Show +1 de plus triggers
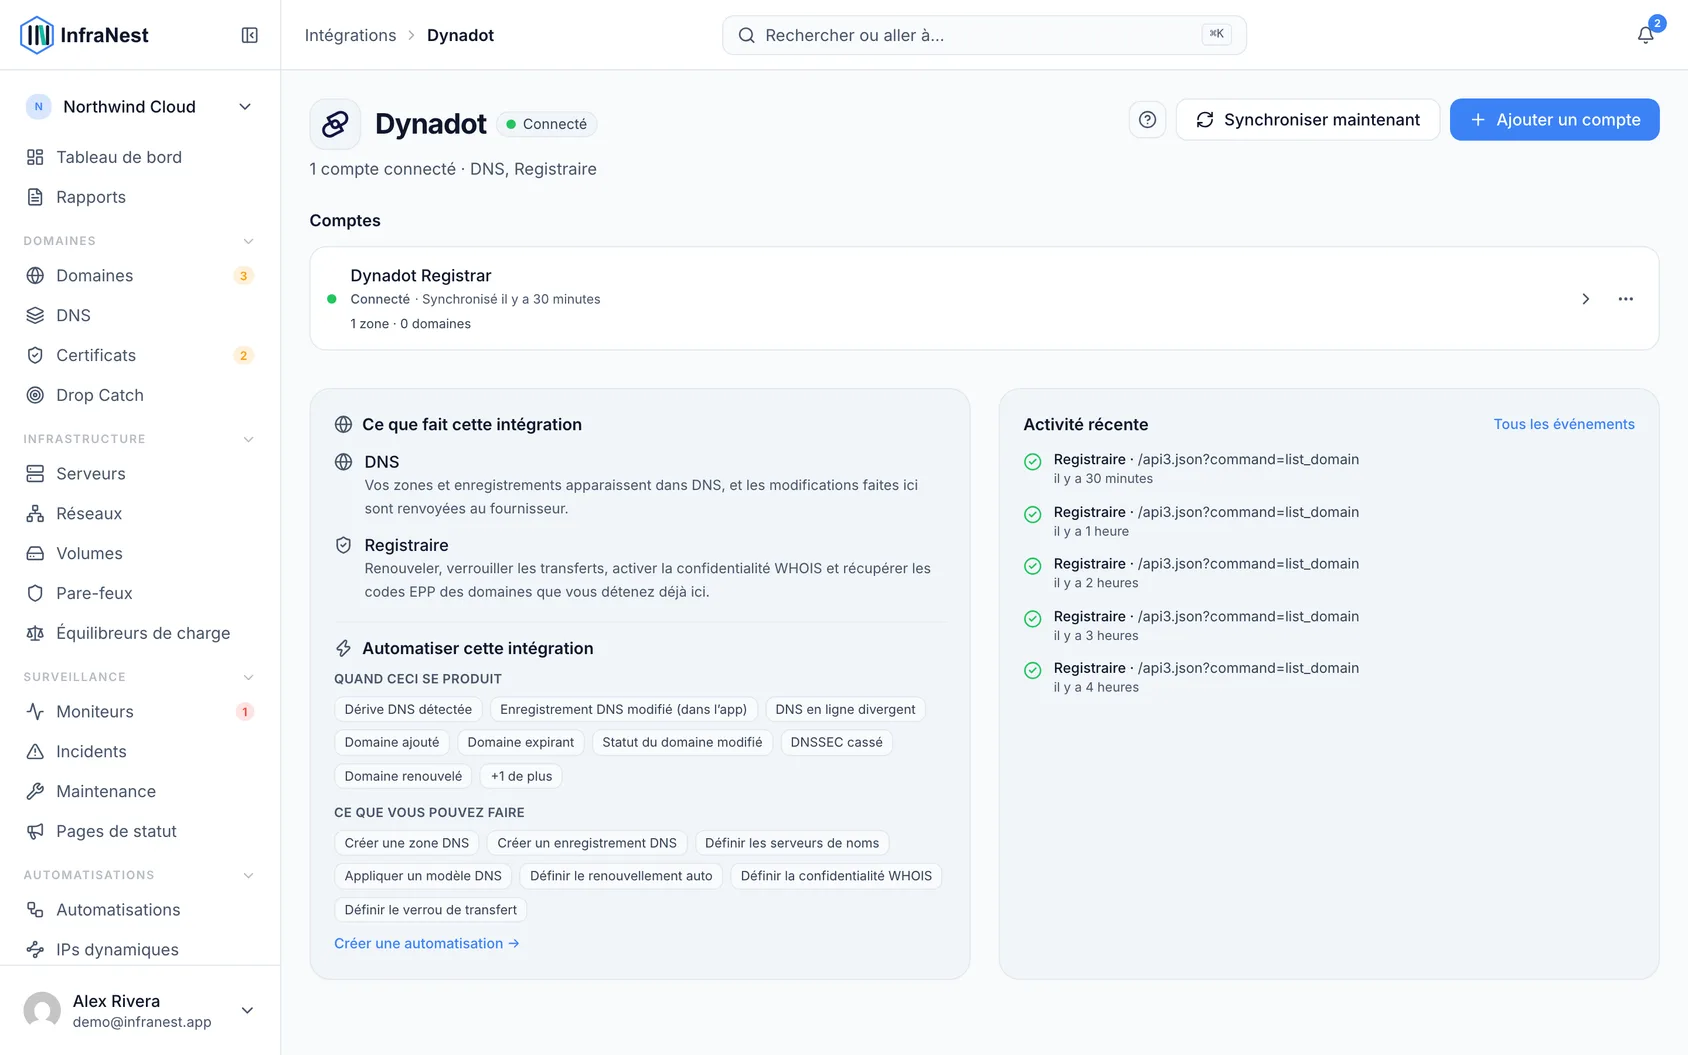Viewport: 1688px width, 1055px height. [521, 776]
